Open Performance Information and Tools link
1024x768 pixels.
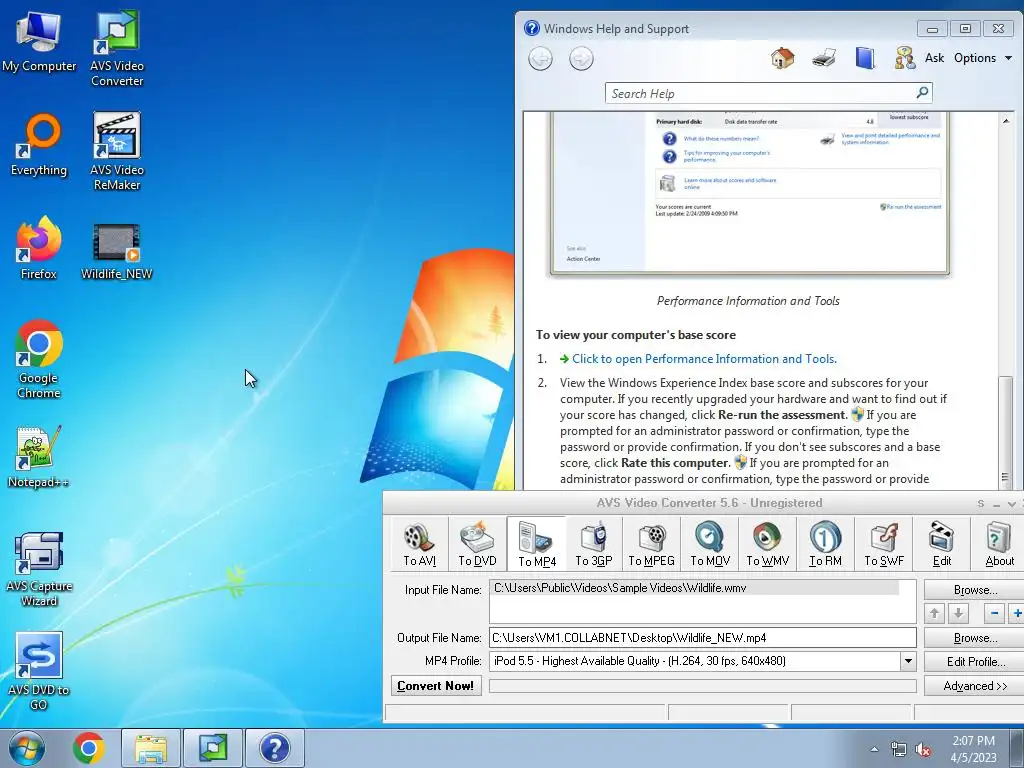pos(704,359)
